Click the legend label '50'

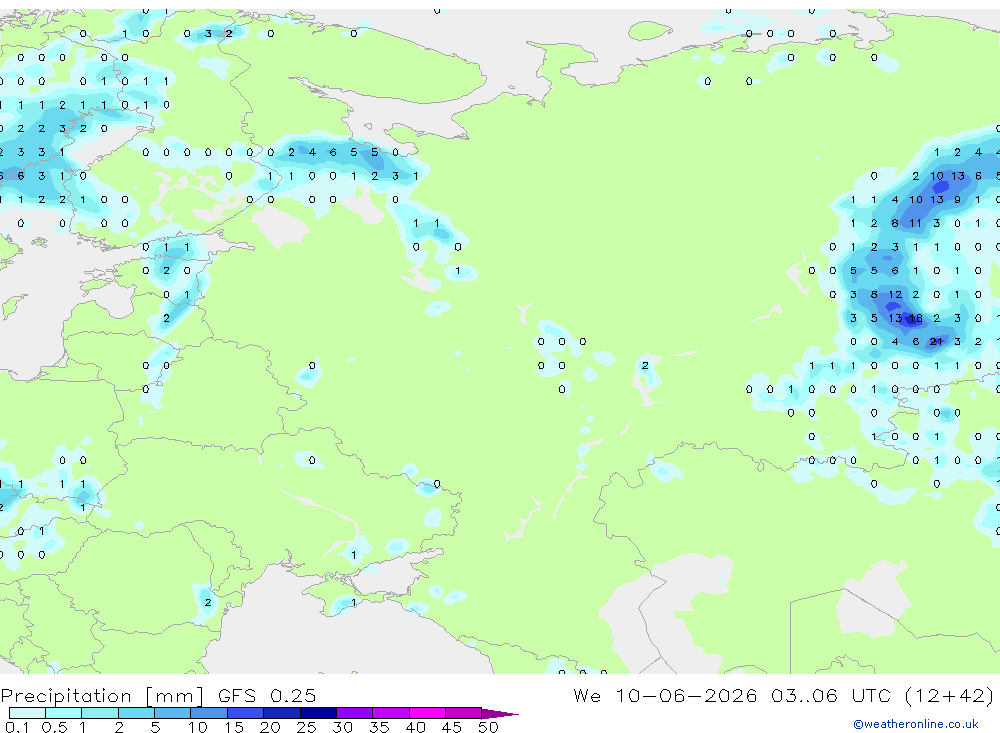tap(488, 727)
